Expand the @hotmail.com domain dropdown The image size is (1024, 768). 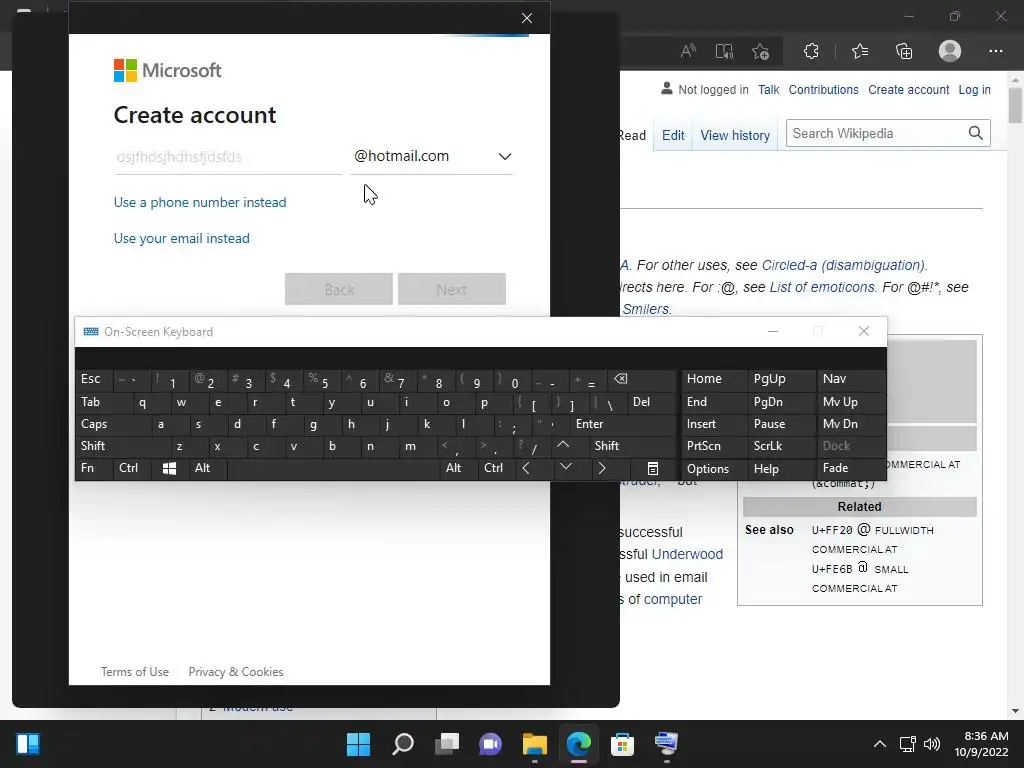point(432,156)
